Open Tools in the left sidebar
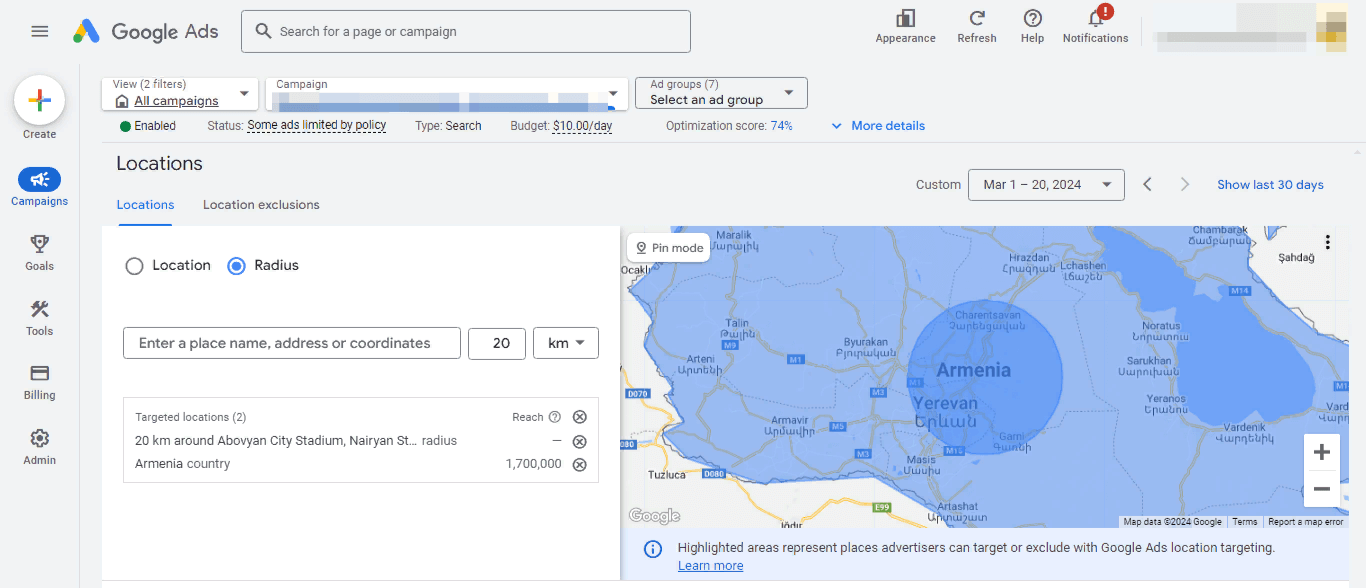The height and width of the screenshot is (588, 1366). tap(40, 317)
